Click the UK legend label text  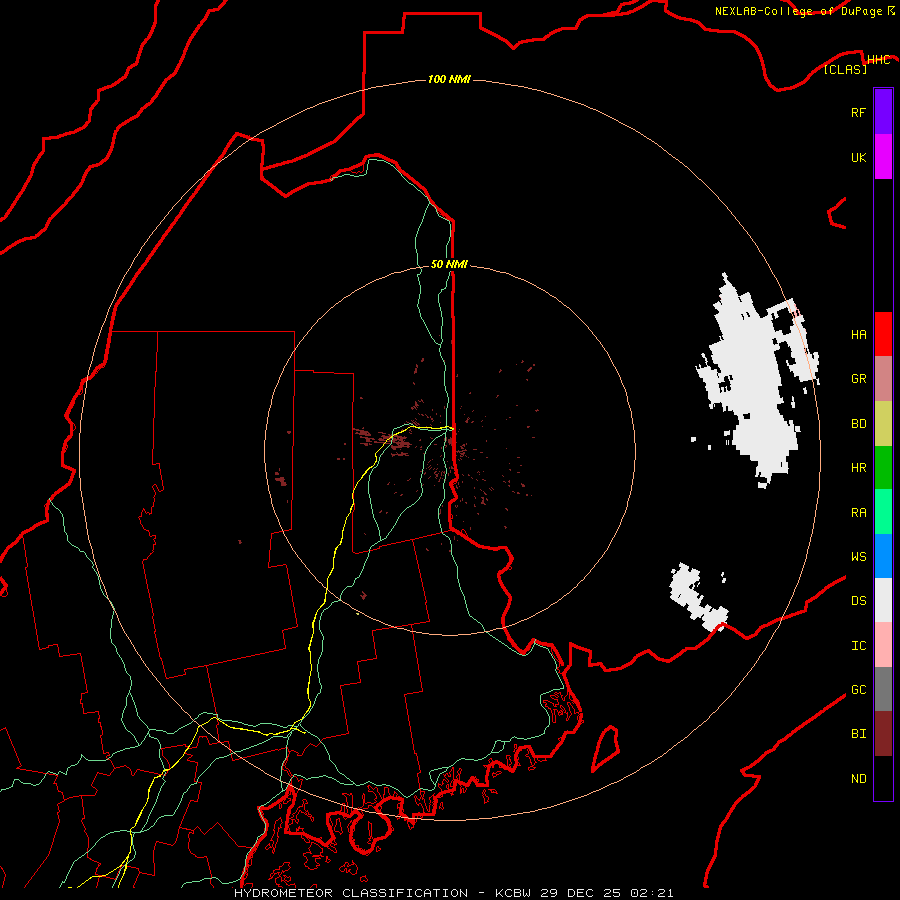(x=858, y=157)
